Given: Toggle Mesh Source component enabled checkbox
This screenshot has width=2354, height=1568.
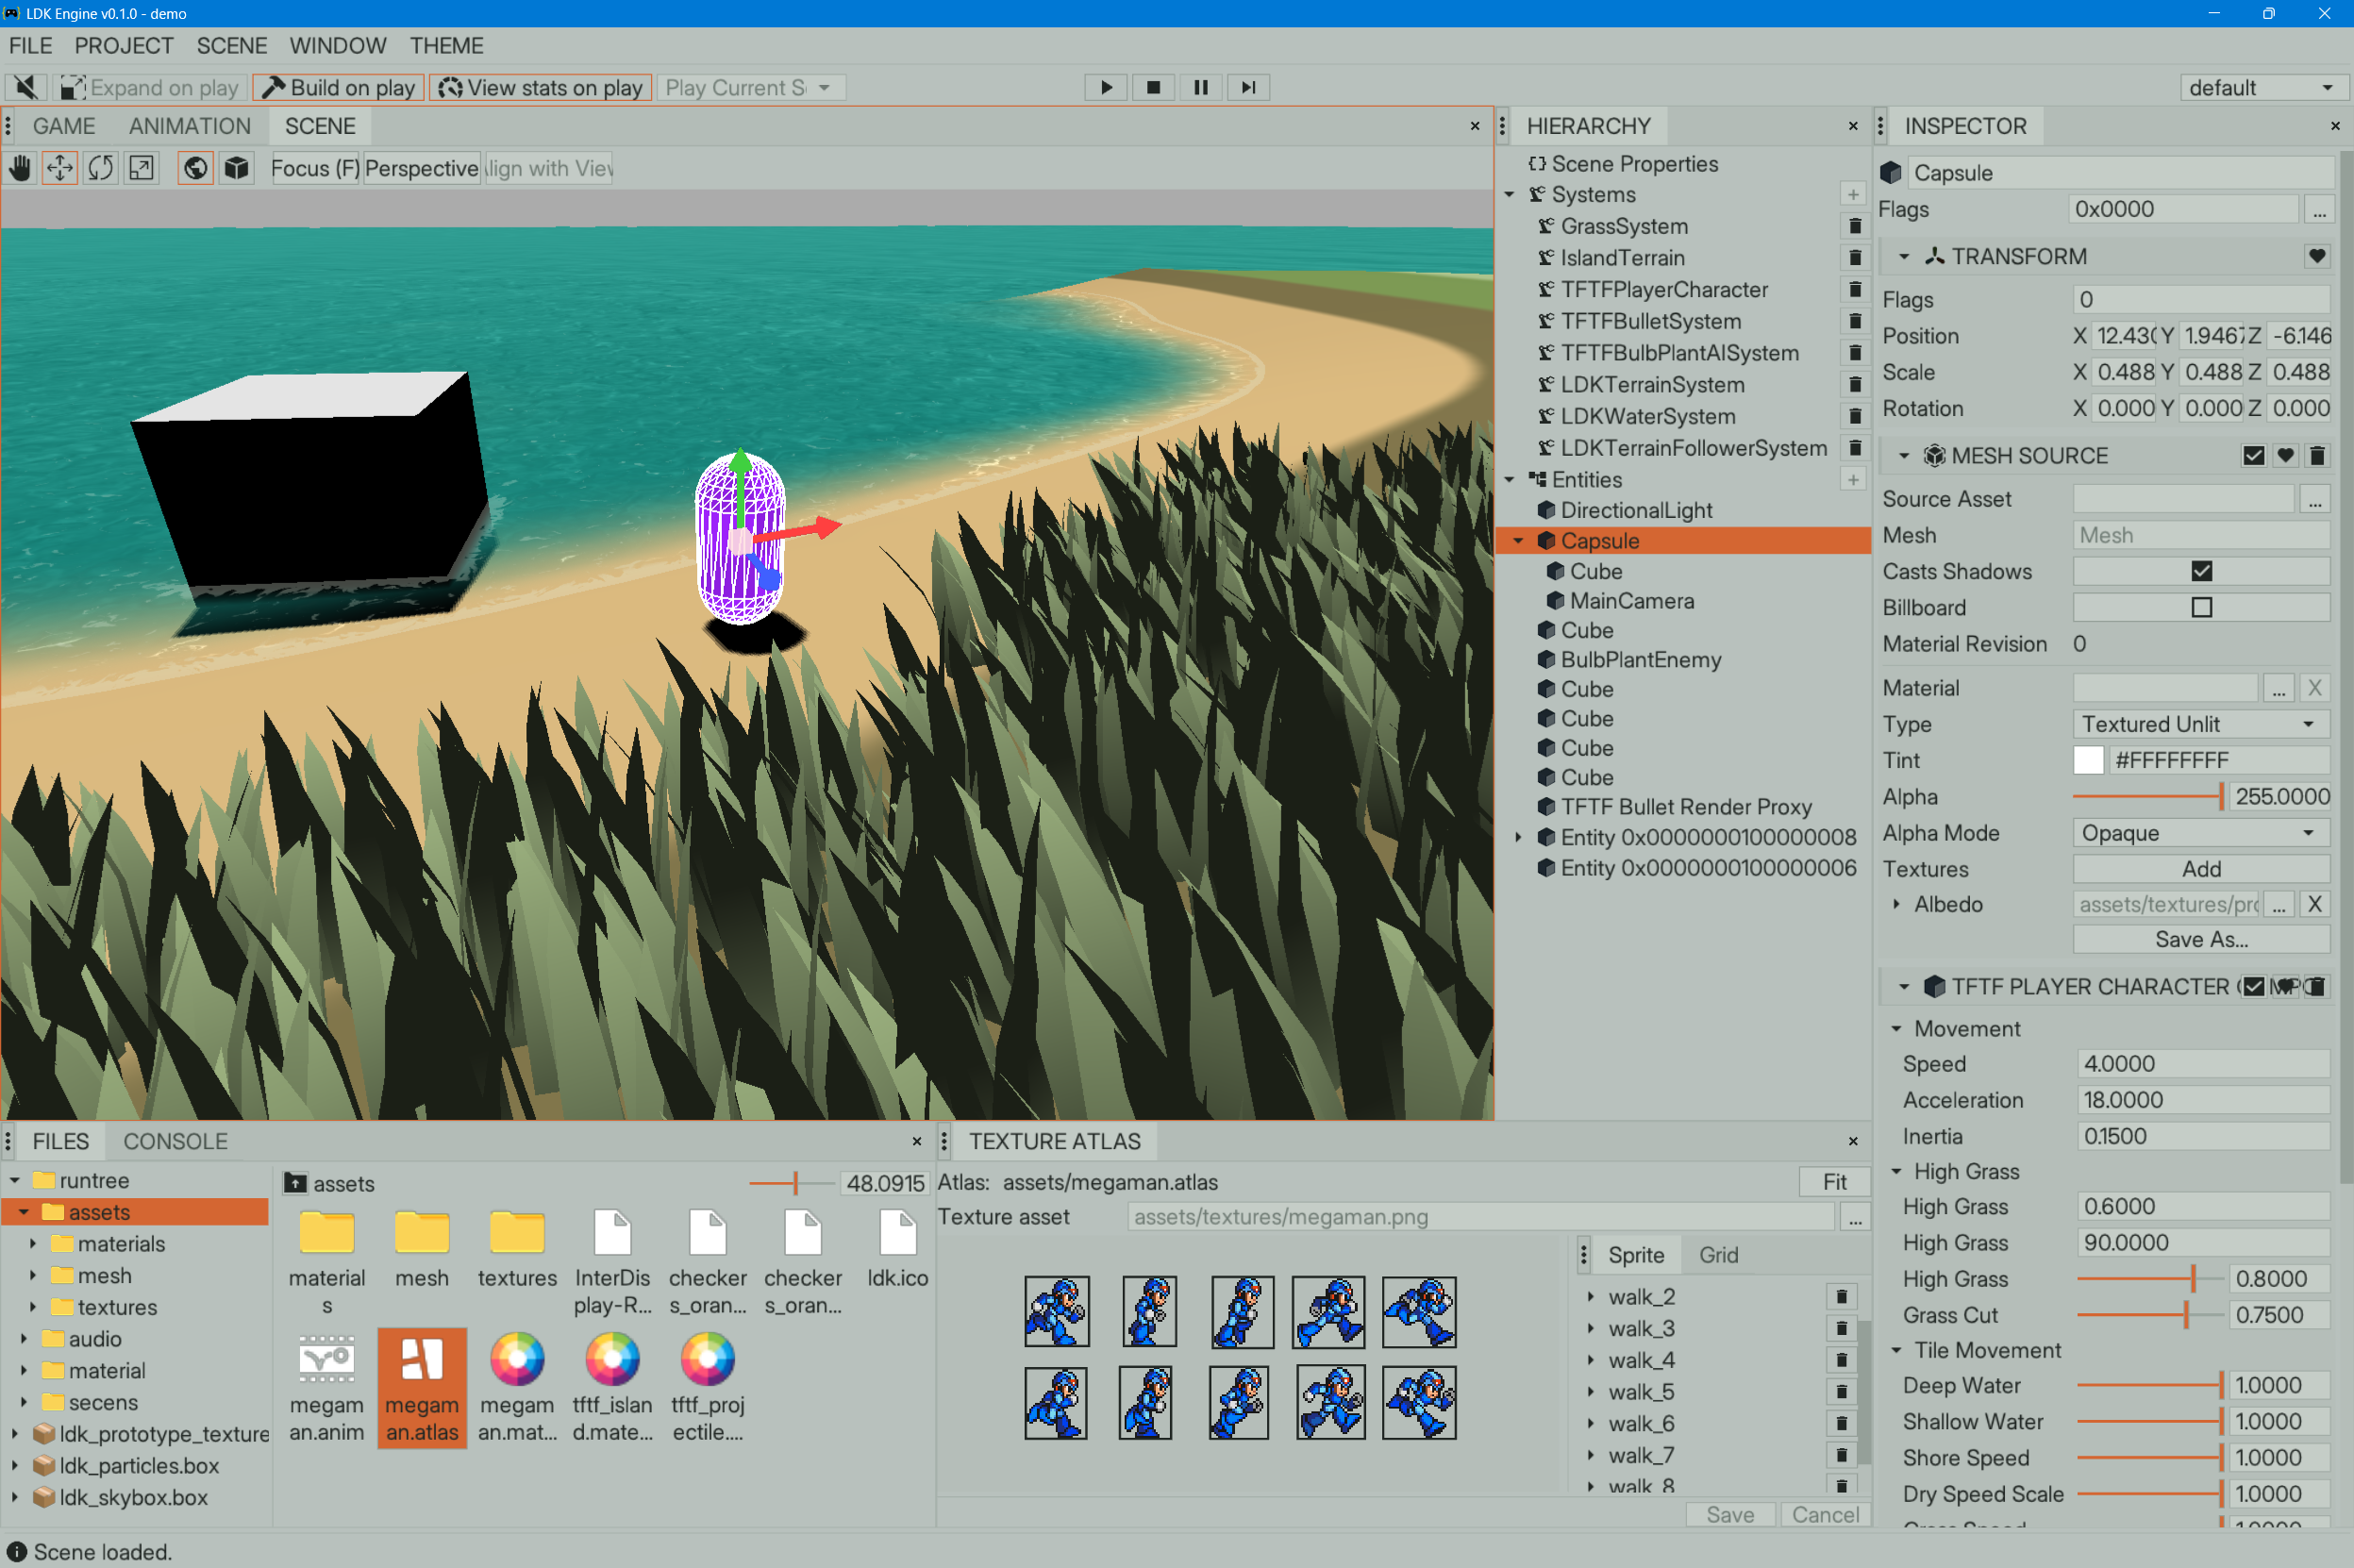Looking at the screenshot, I should [2253, 456].
